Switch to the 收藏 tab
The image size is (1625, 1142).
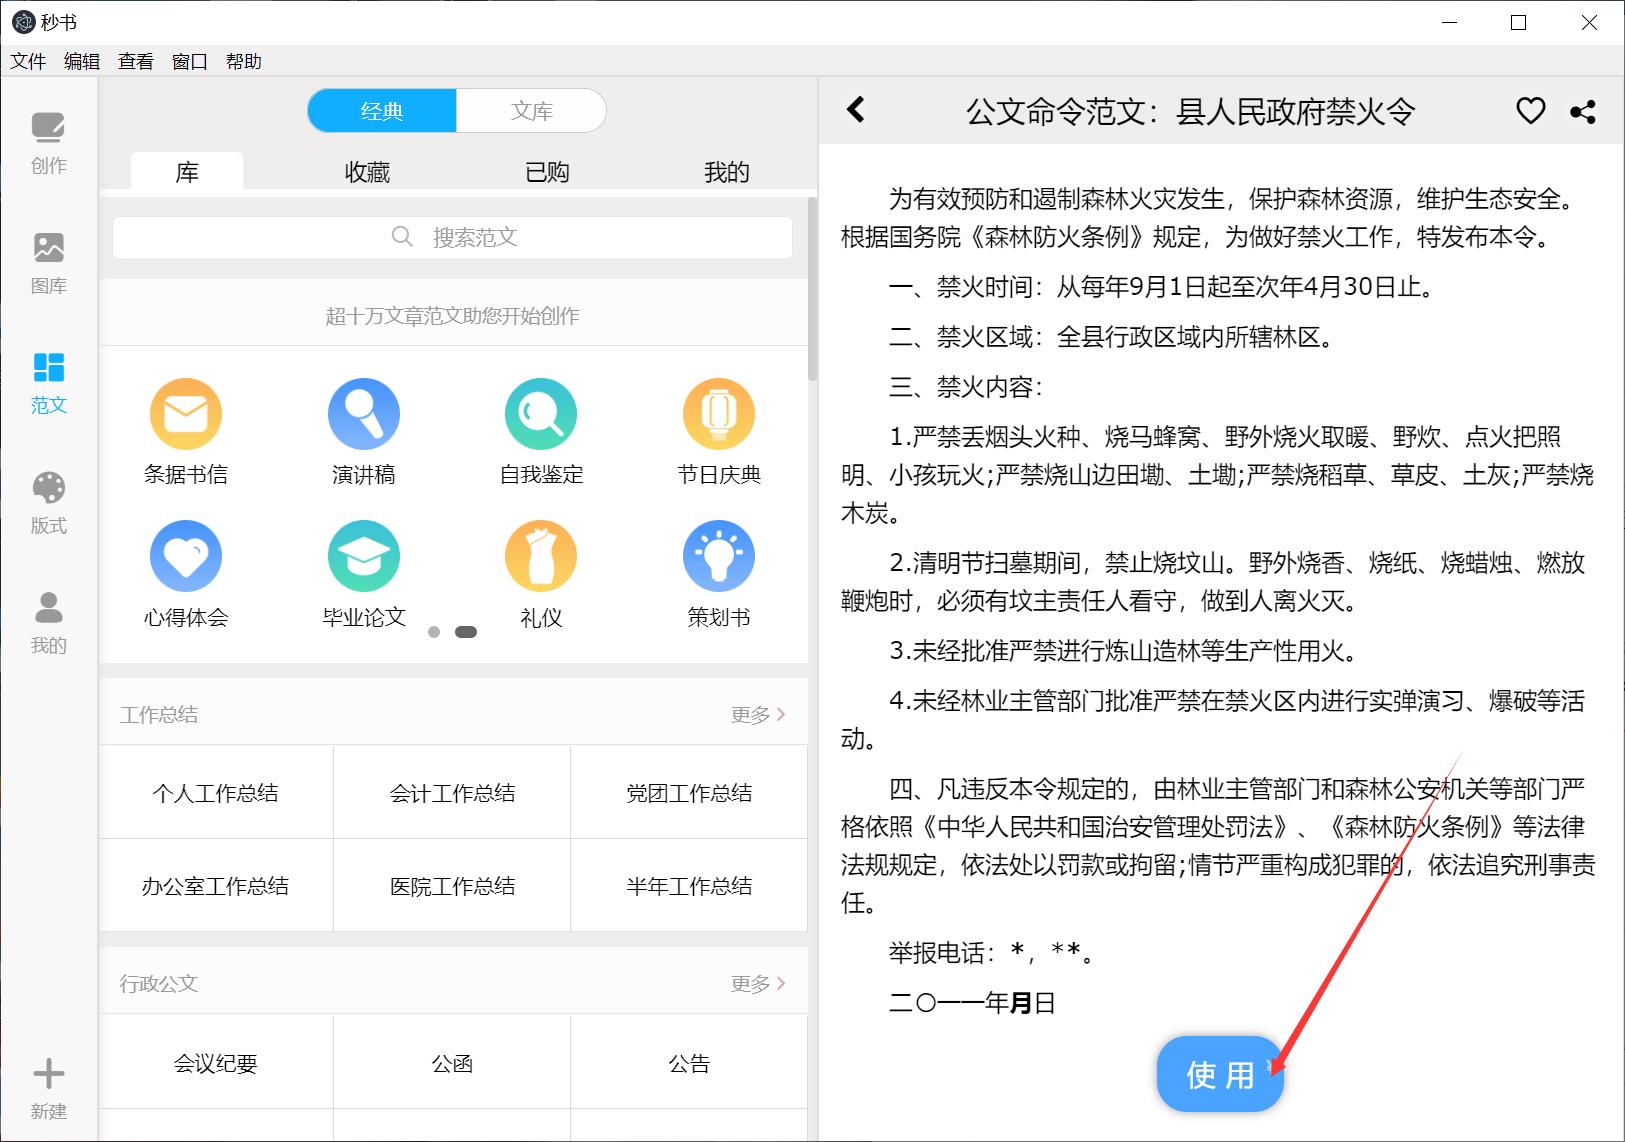[364, 171]
